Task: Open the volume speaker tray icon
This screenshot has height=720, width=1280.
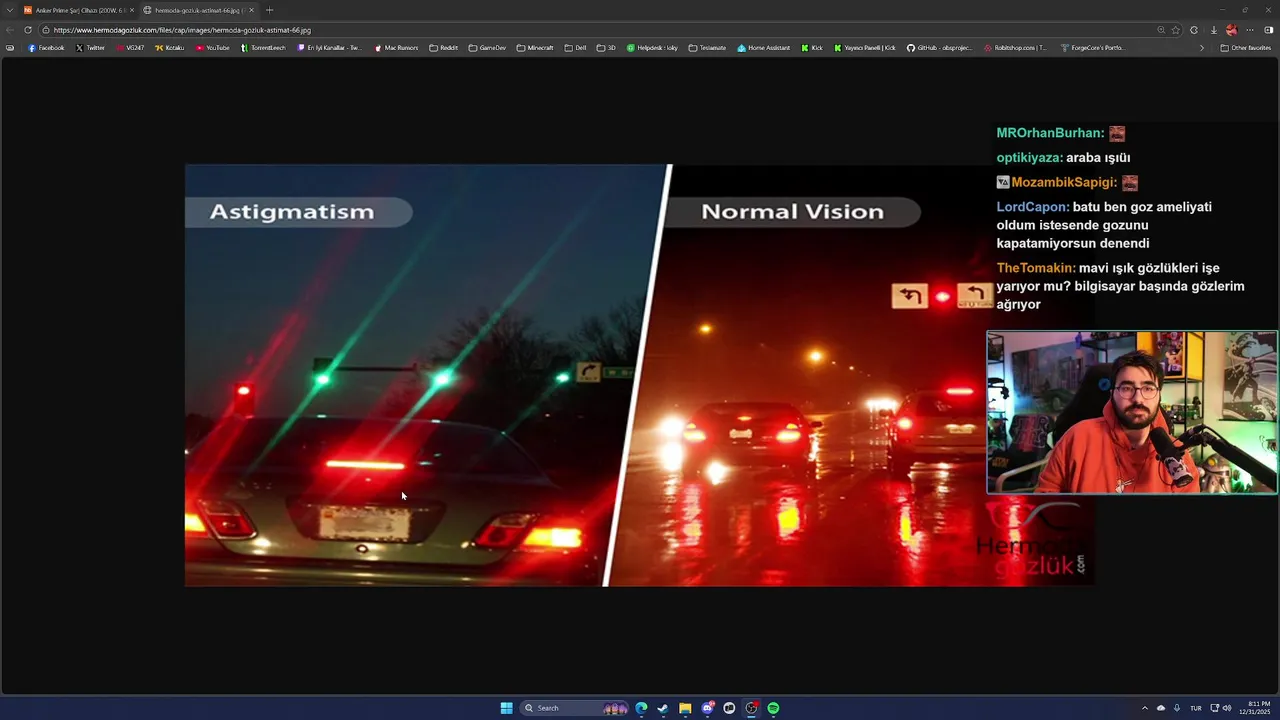Action: (x=1227, y=708)
